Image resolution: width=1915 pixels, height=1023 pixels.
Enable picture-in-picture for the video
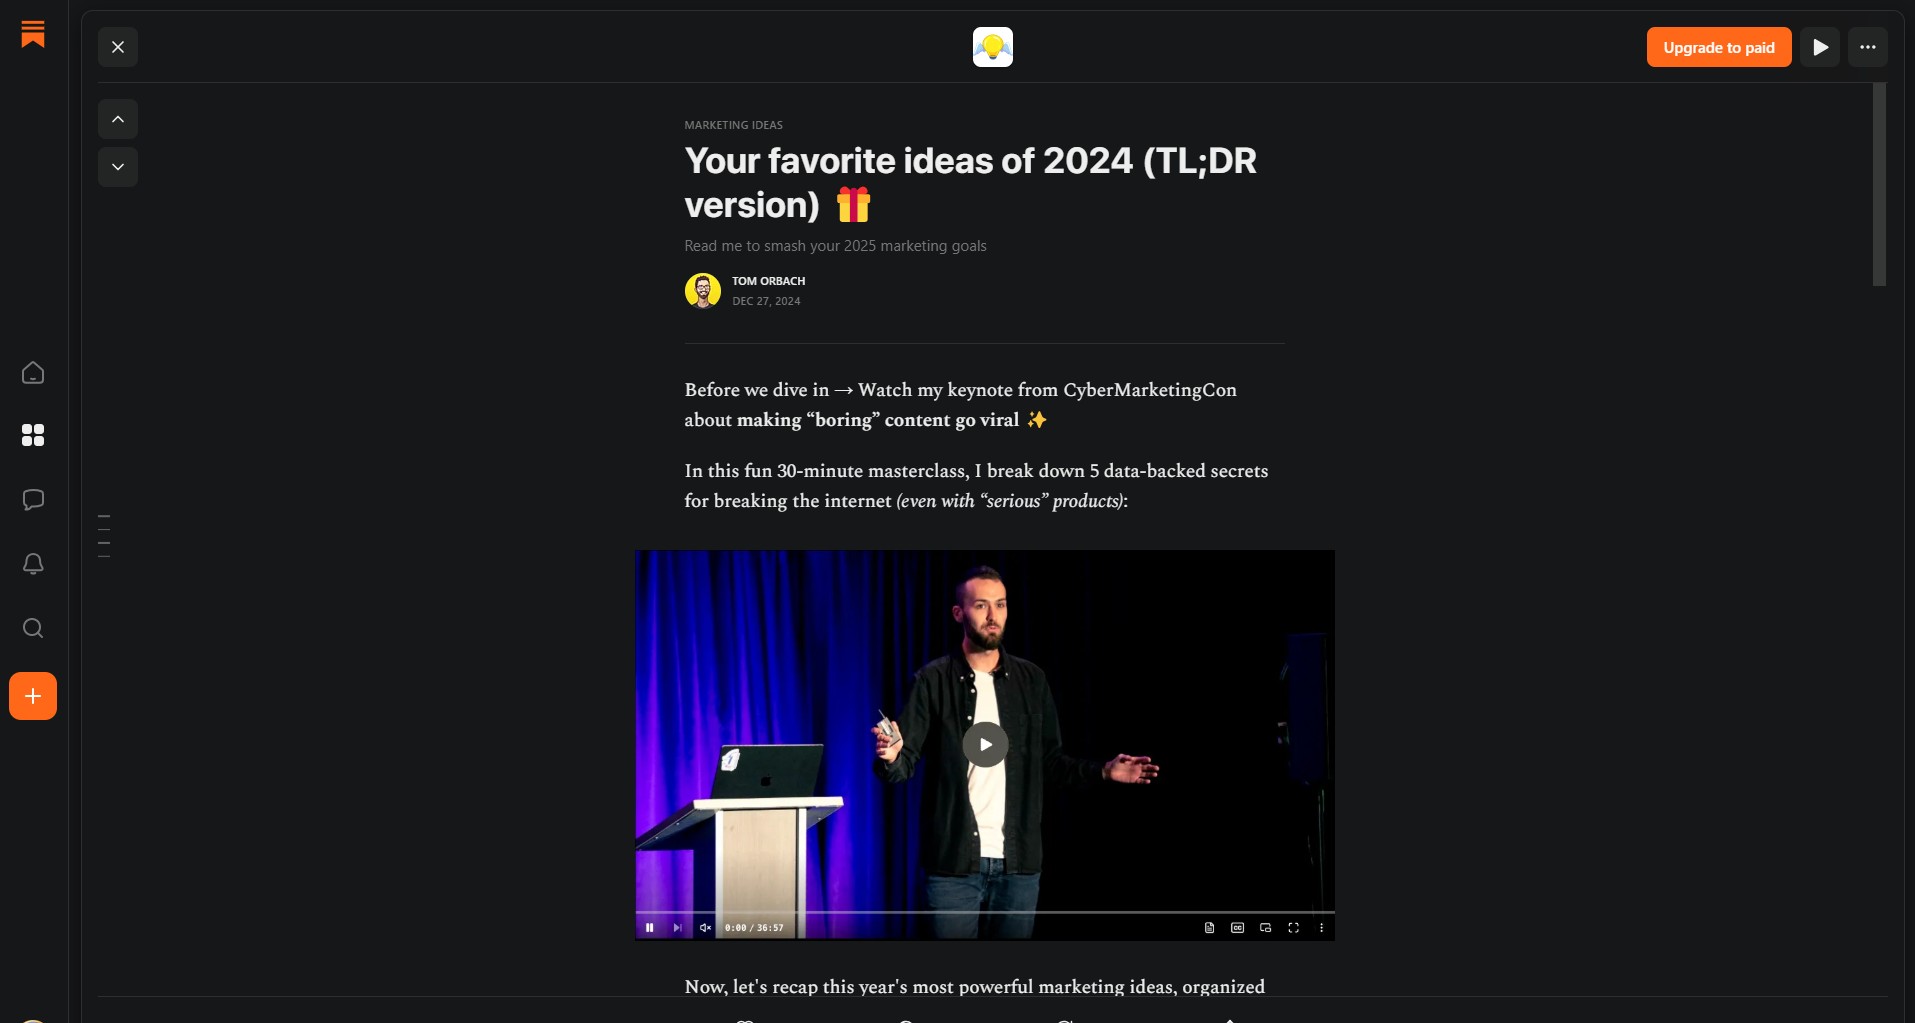[x=1266, y=928]
